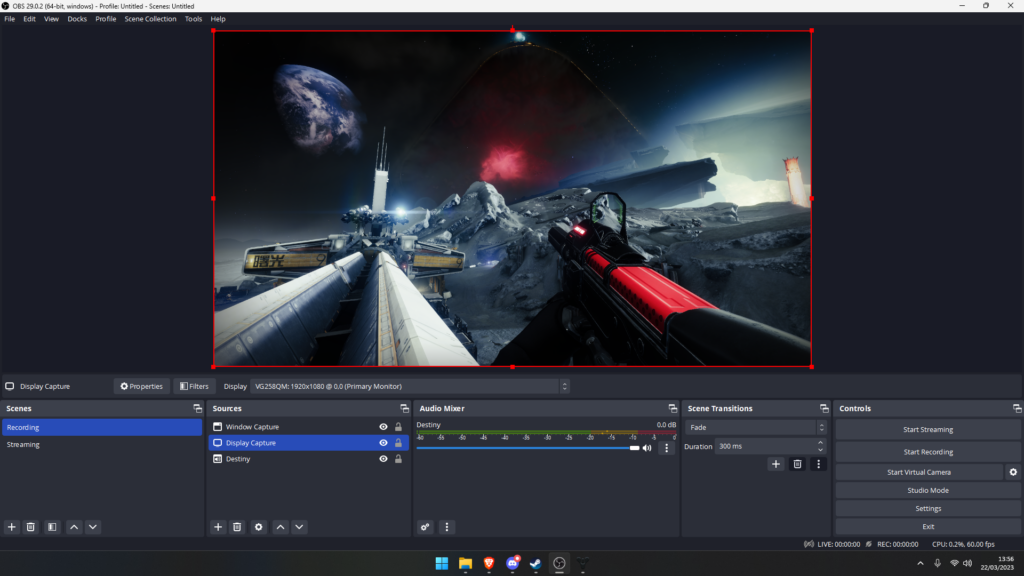Select the Streaming scene
The height and width of the screenshot is (576, 1024).
click(x=102, y=445)
